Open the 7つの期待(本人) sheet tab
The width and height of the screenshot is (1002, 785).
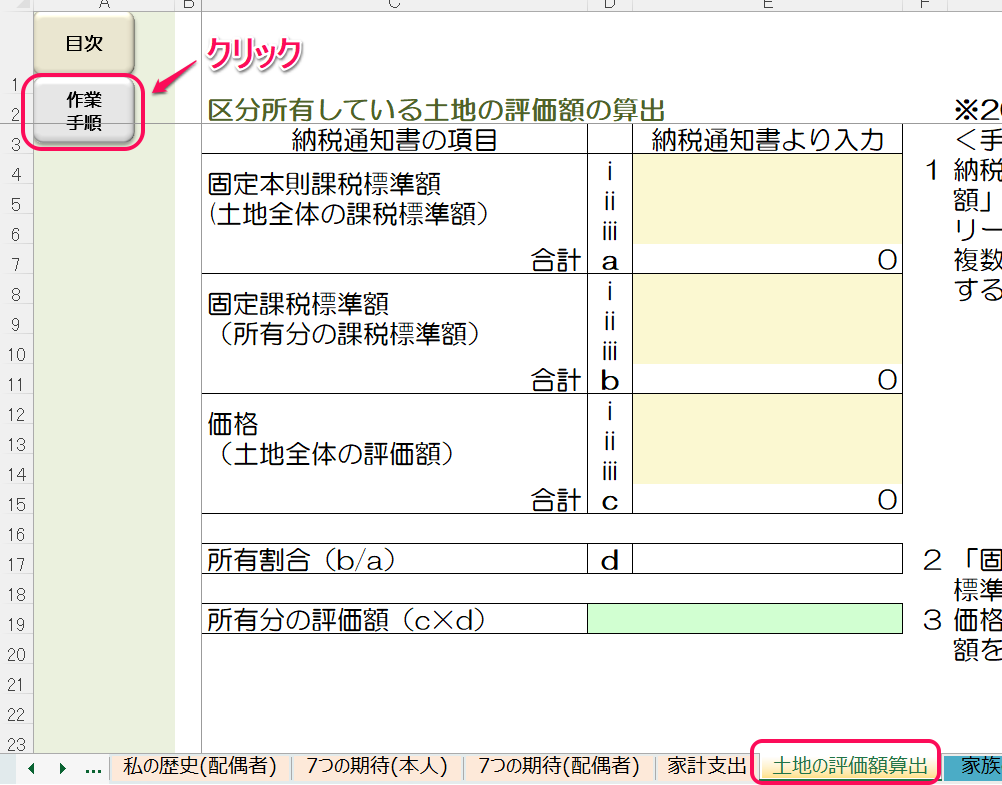click(376, 767)
